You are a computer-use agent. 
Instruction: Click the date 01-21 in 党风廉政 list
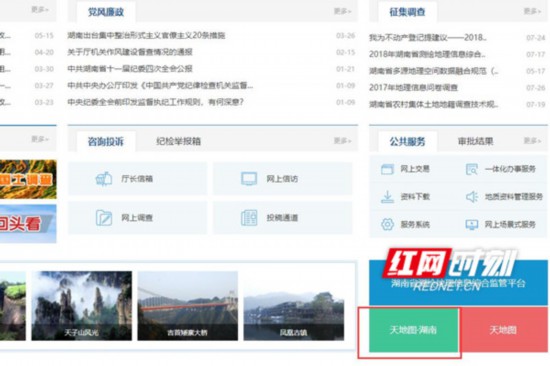click(x=346, y=69)
